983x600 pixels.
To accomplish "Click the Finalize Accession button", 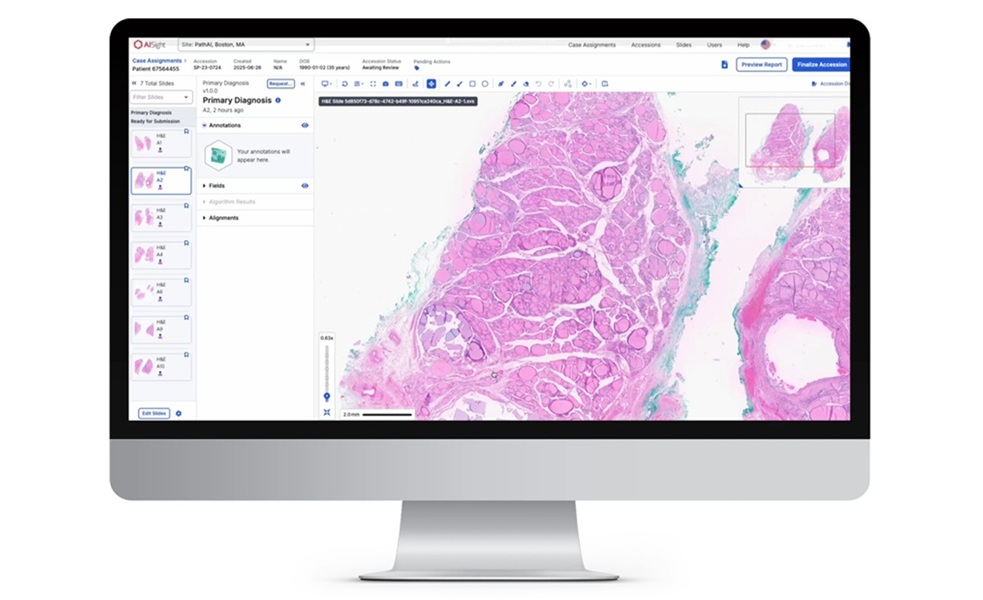I will point(821,65).
